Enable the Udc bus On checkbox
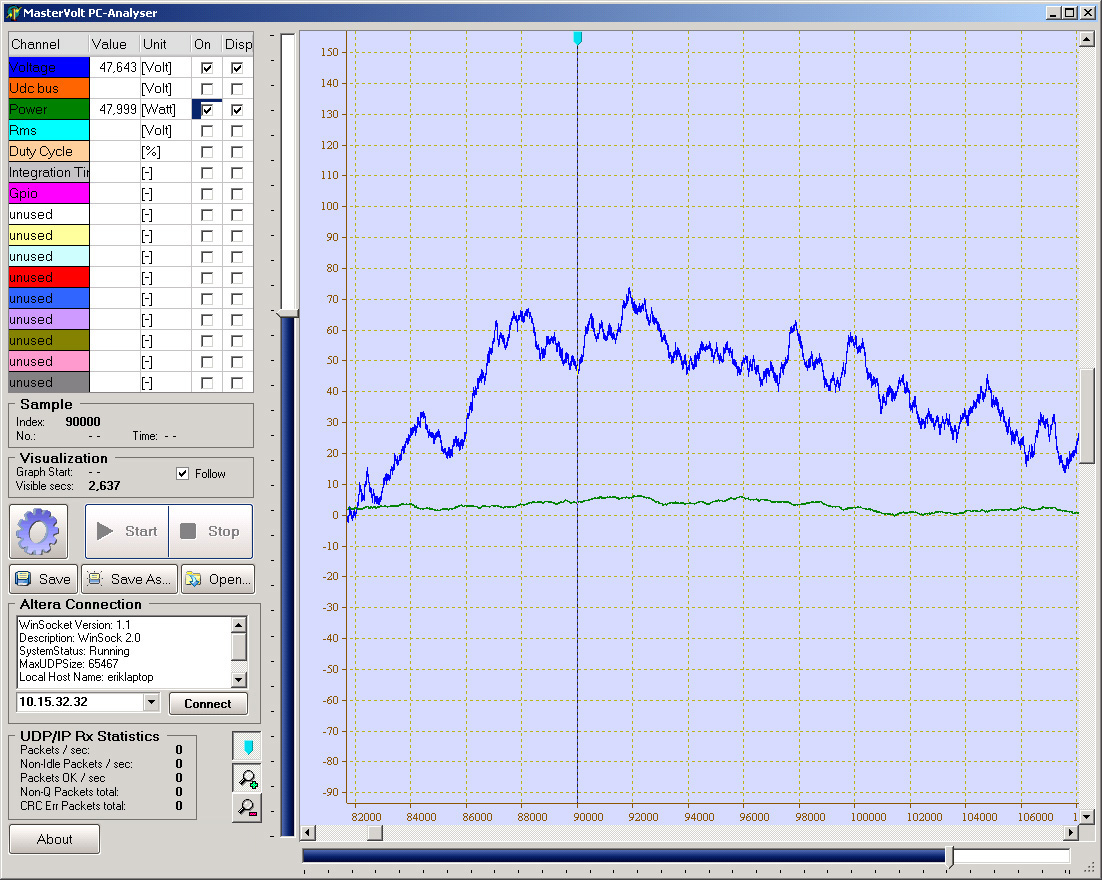Viewport: 1102px width, 880px height. (x=207, y=89)
